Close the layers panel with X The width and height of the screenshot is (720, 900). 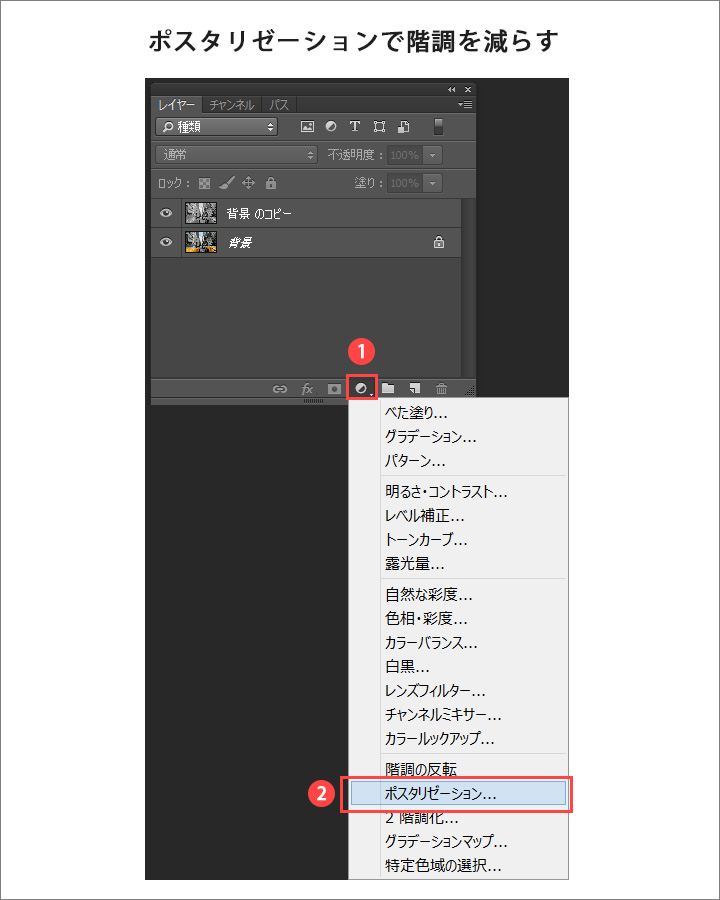coord(468,90)
